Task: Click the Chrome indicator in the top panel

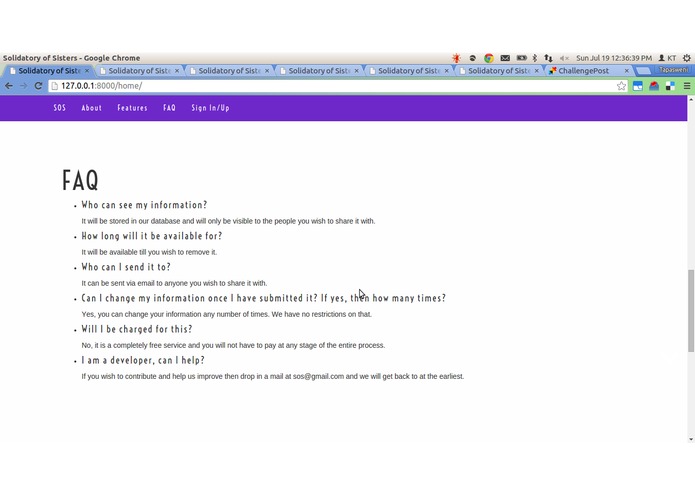Action: (x=489, y=58)
